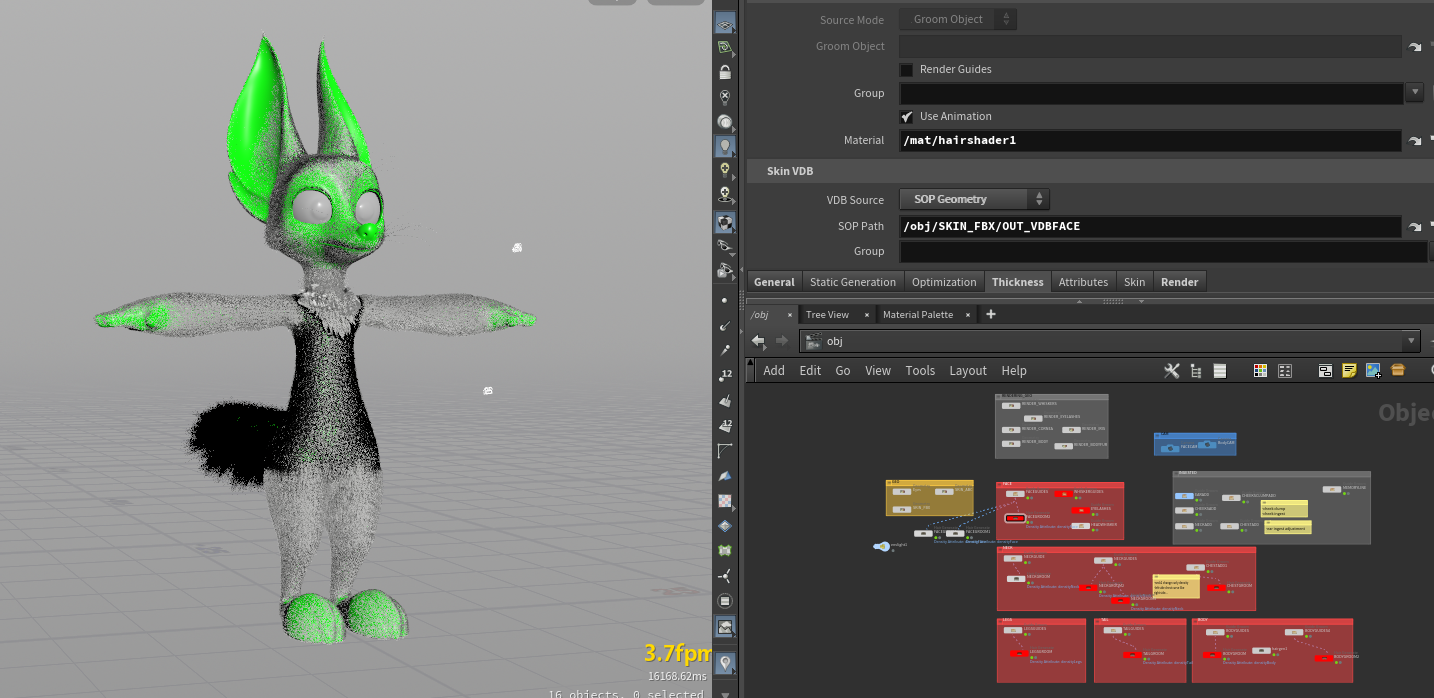Image resolution: width=1434 pixels, height=698 pixels.
Task: Click the lit light bulb display icon
Action: tap(725, 146)
